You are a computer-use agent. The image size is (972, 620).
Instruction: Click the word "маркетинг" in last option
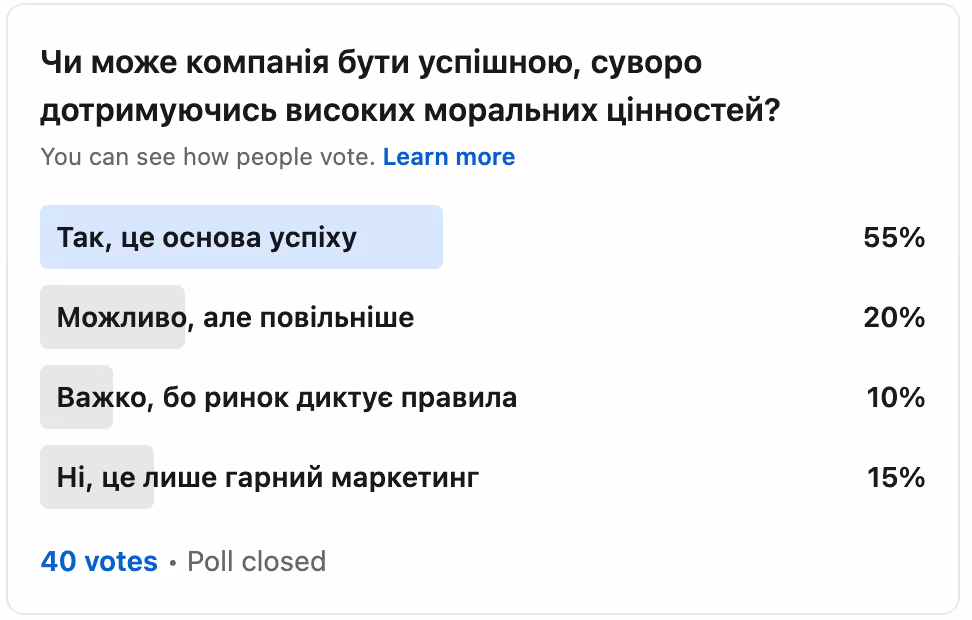[x=405, y=478]
